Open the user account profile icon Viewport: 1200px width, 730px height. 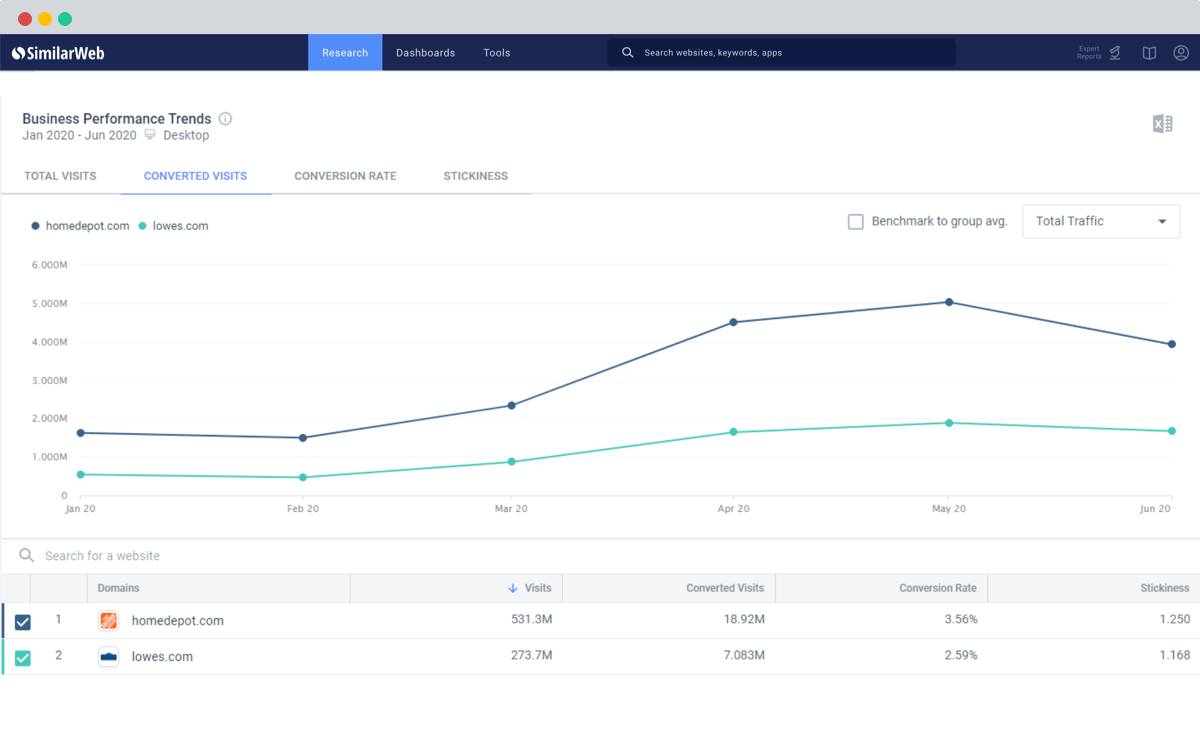[x=1181, y=53]
